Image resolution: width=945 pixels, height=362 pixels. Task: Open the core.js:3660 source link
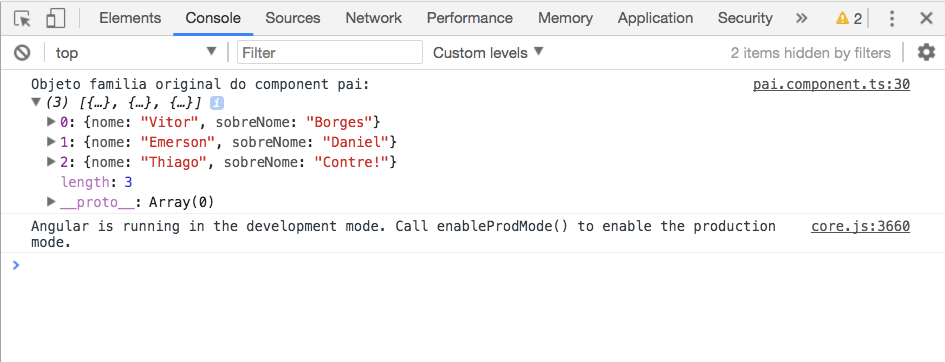[860, 226]
